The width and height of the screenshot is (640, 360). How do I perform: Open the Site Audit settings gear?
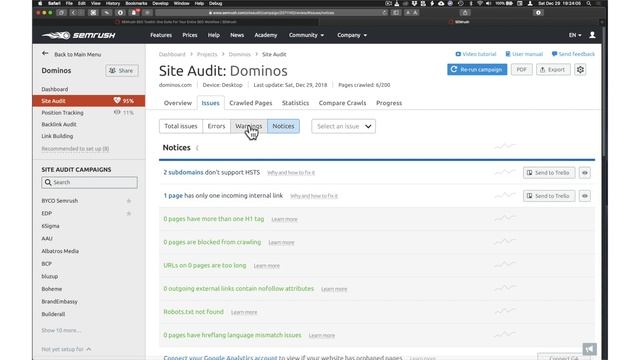(580, 70)
